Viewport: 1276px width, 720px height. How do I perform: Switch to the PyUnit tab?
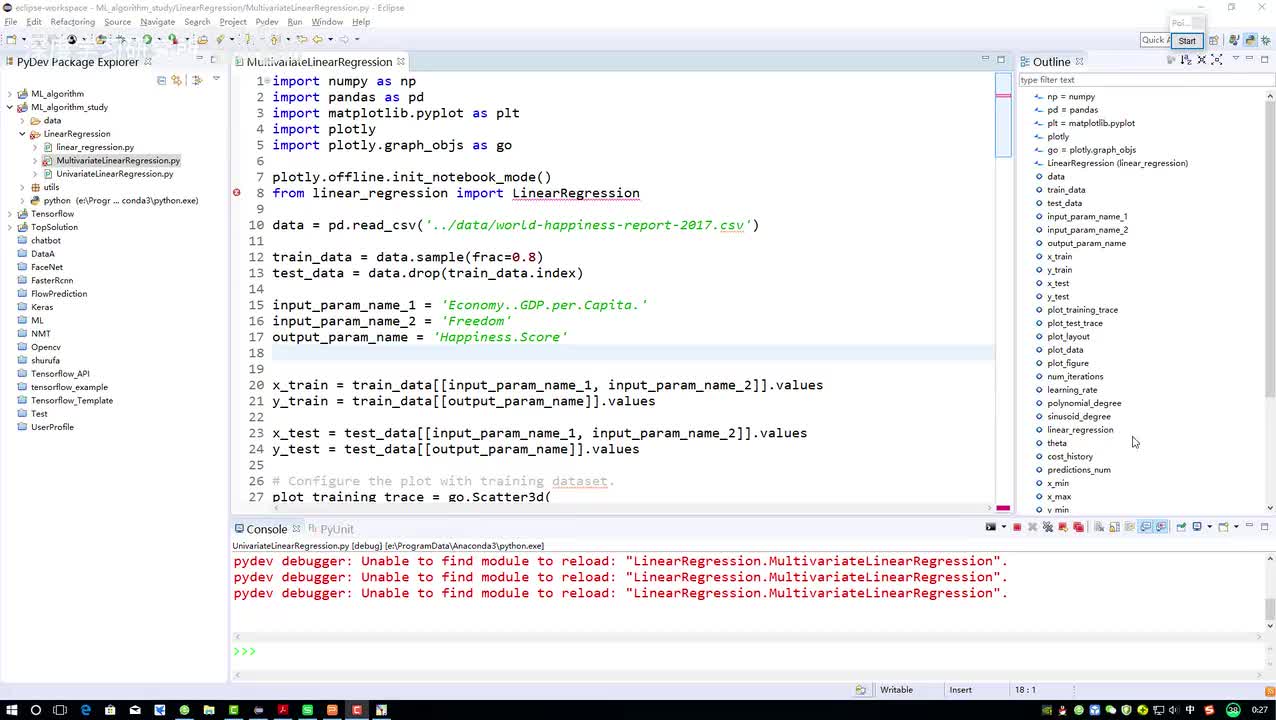(x=330, y=529)
